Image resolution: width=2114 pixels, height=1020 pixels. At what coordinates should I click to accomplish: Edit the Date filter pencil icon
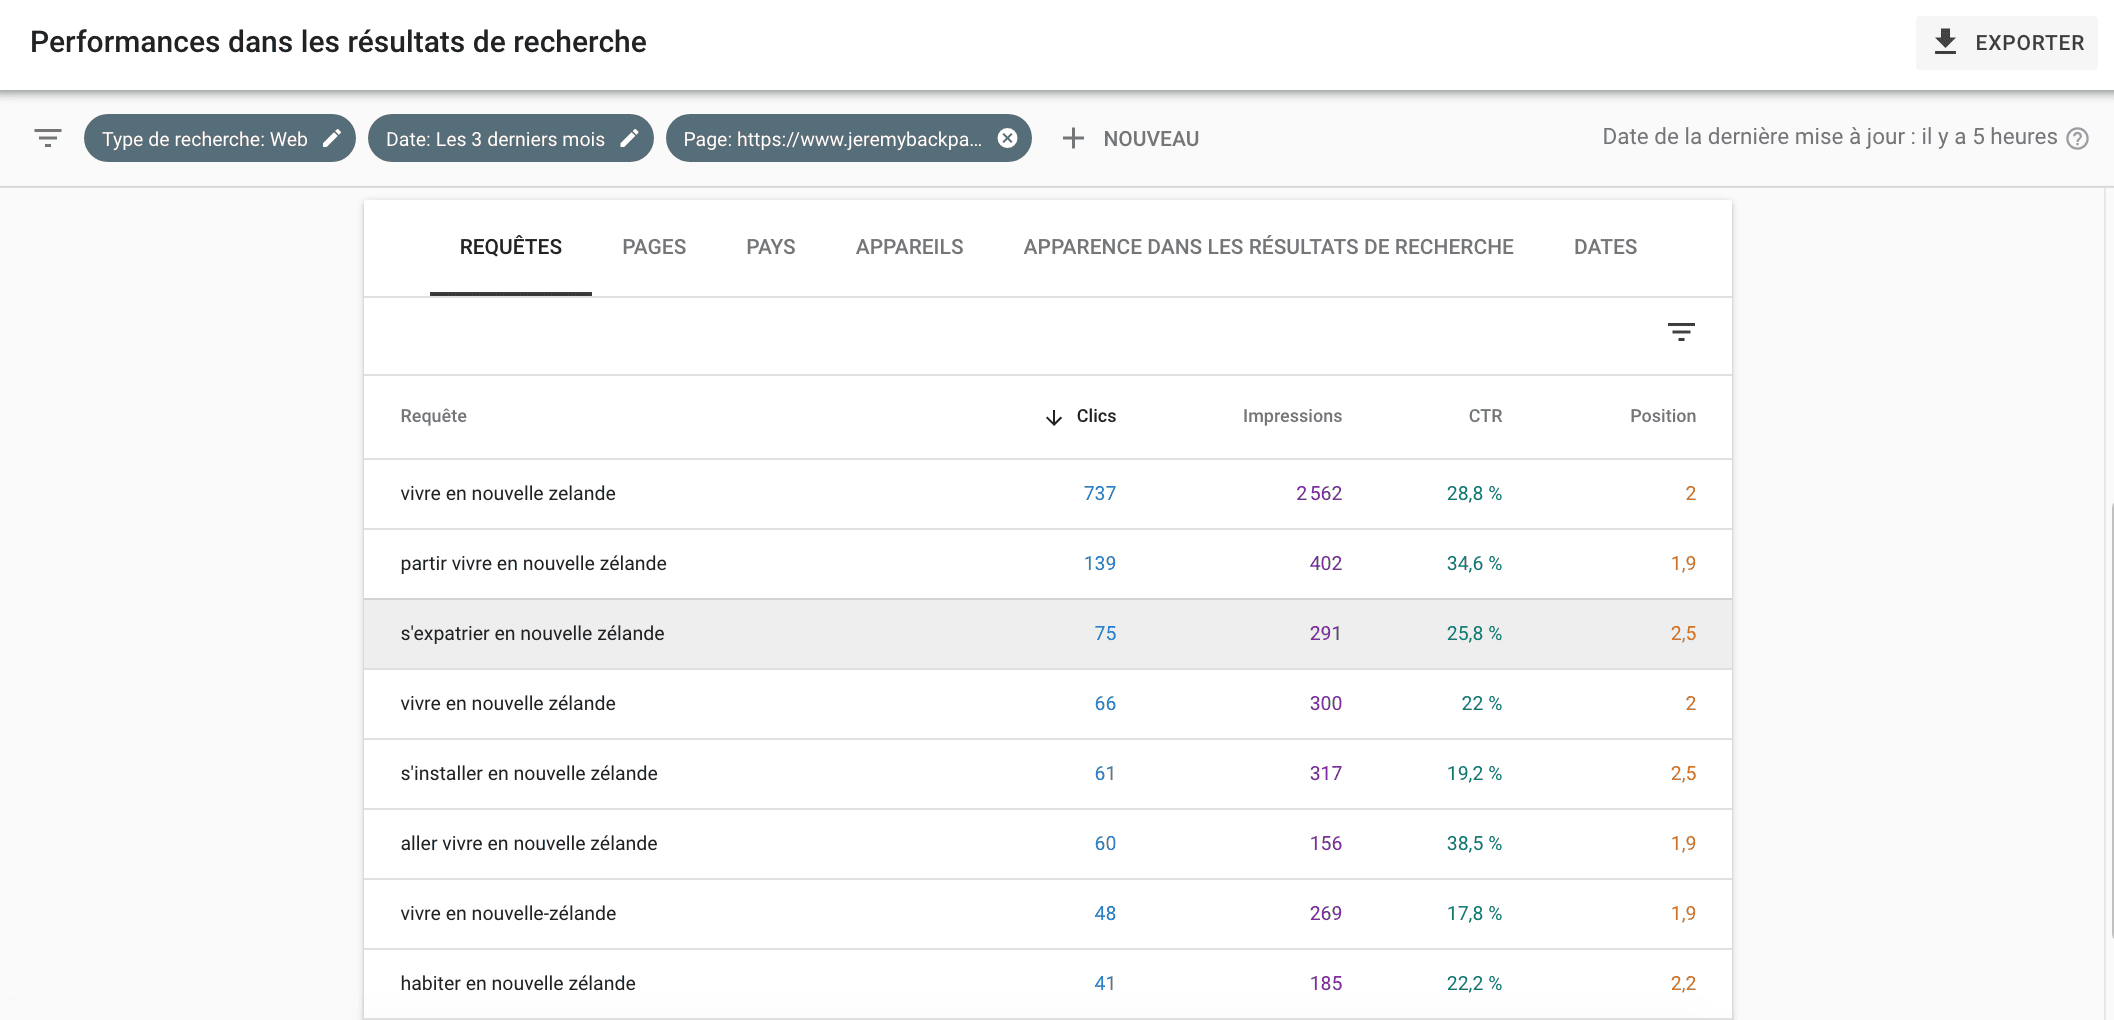click(629, 138)
